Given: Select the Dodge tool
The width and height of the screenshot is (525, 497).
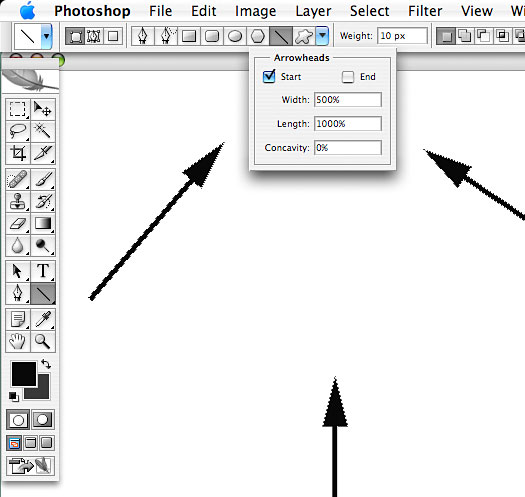Looking at the screenshot, I should coord(43,245).
